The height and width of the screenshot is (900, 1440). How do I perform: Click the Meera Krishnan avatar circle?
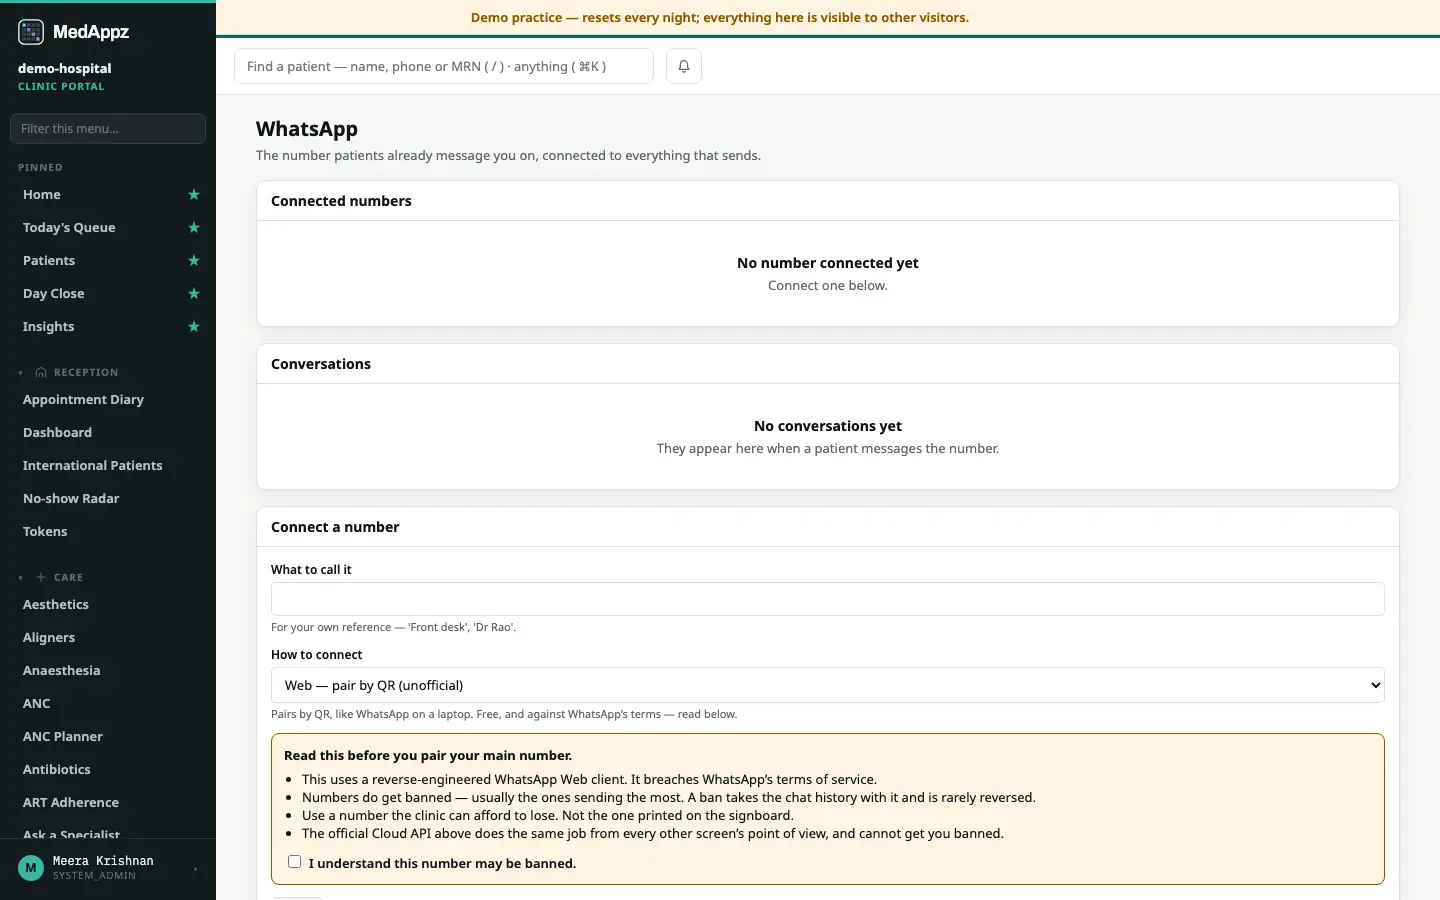(x=31, y=868)
